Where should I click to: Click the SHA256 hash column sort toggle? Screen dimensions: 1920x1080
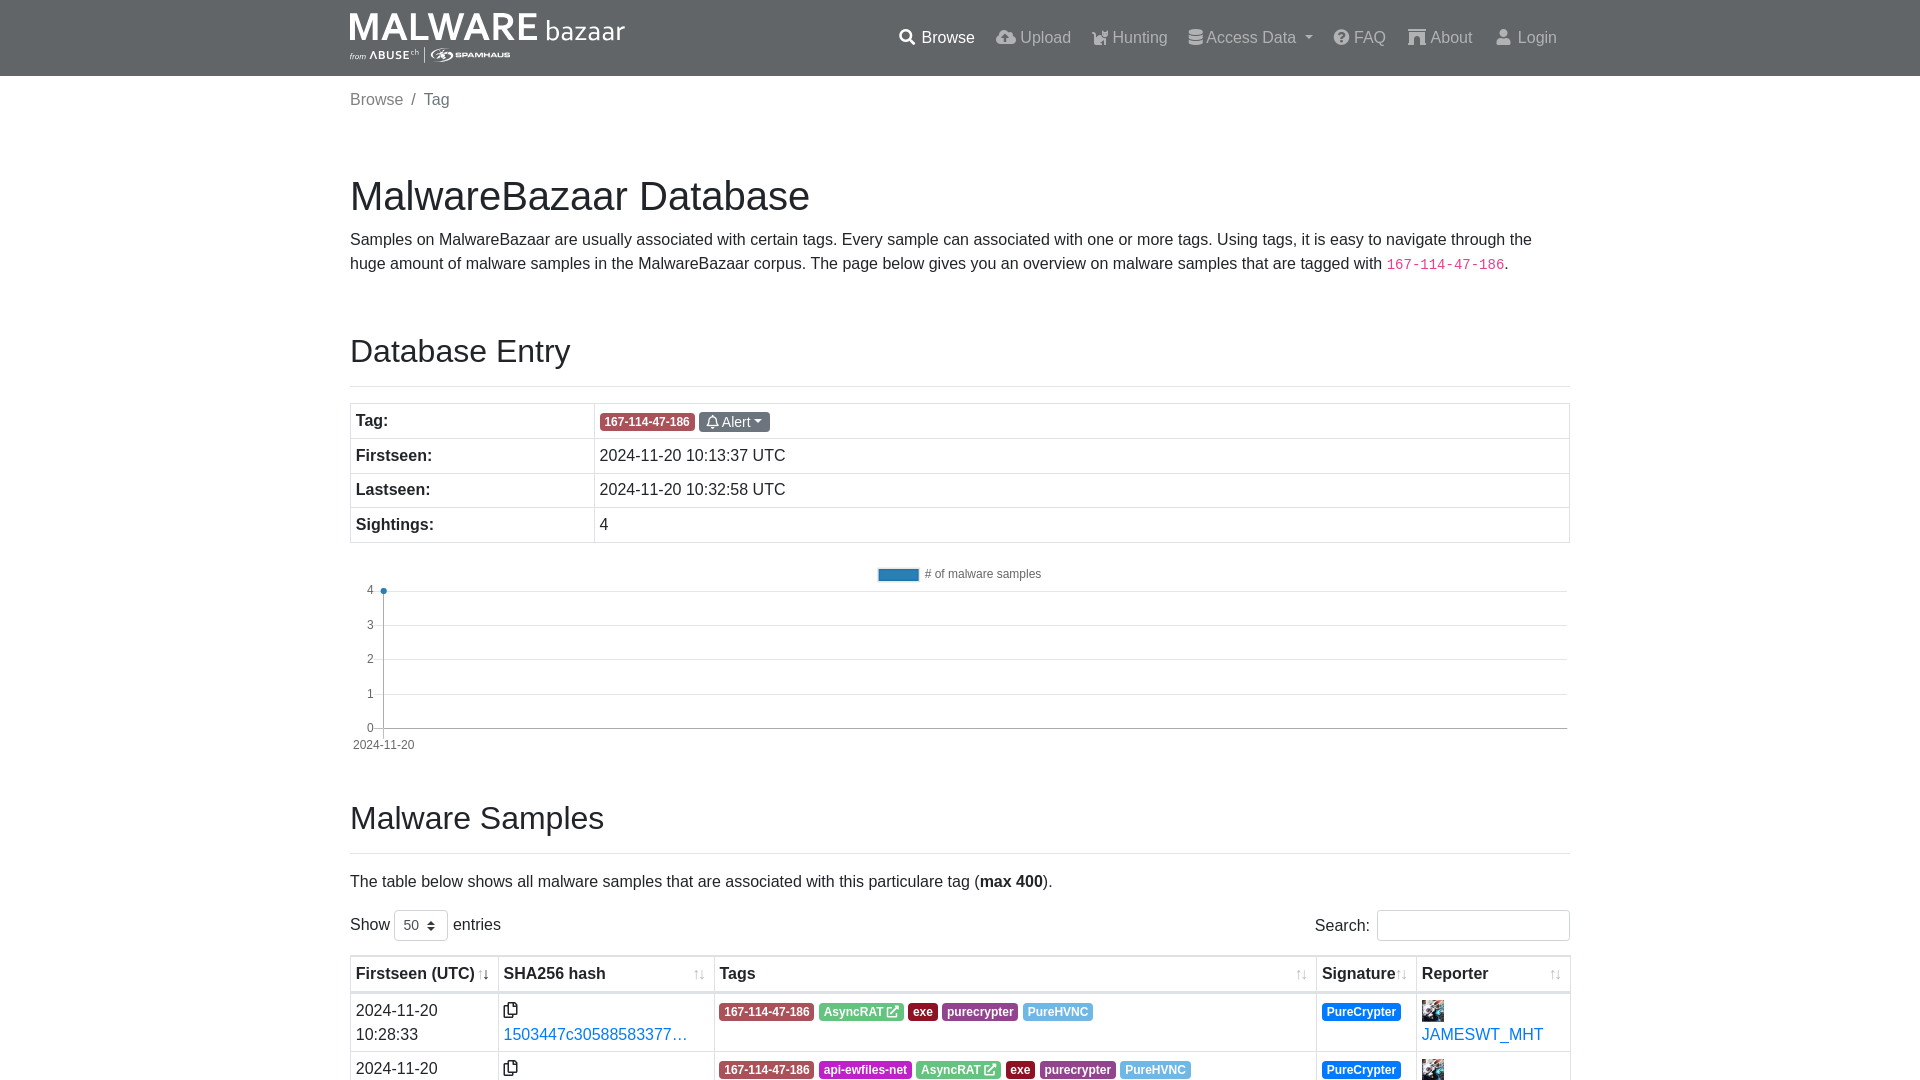coord(699,973)
